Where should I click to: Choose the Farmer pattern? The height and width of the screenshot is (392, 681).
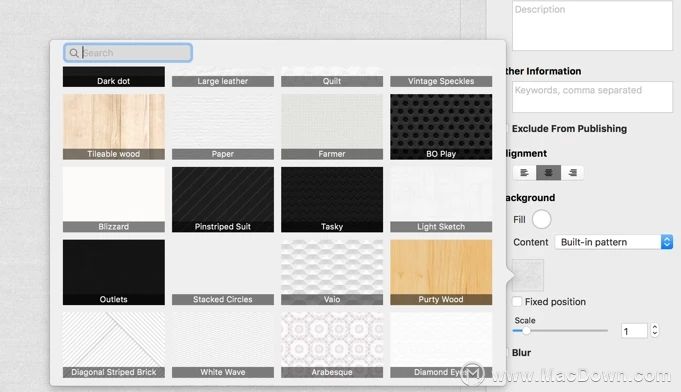tap(332, 127)
